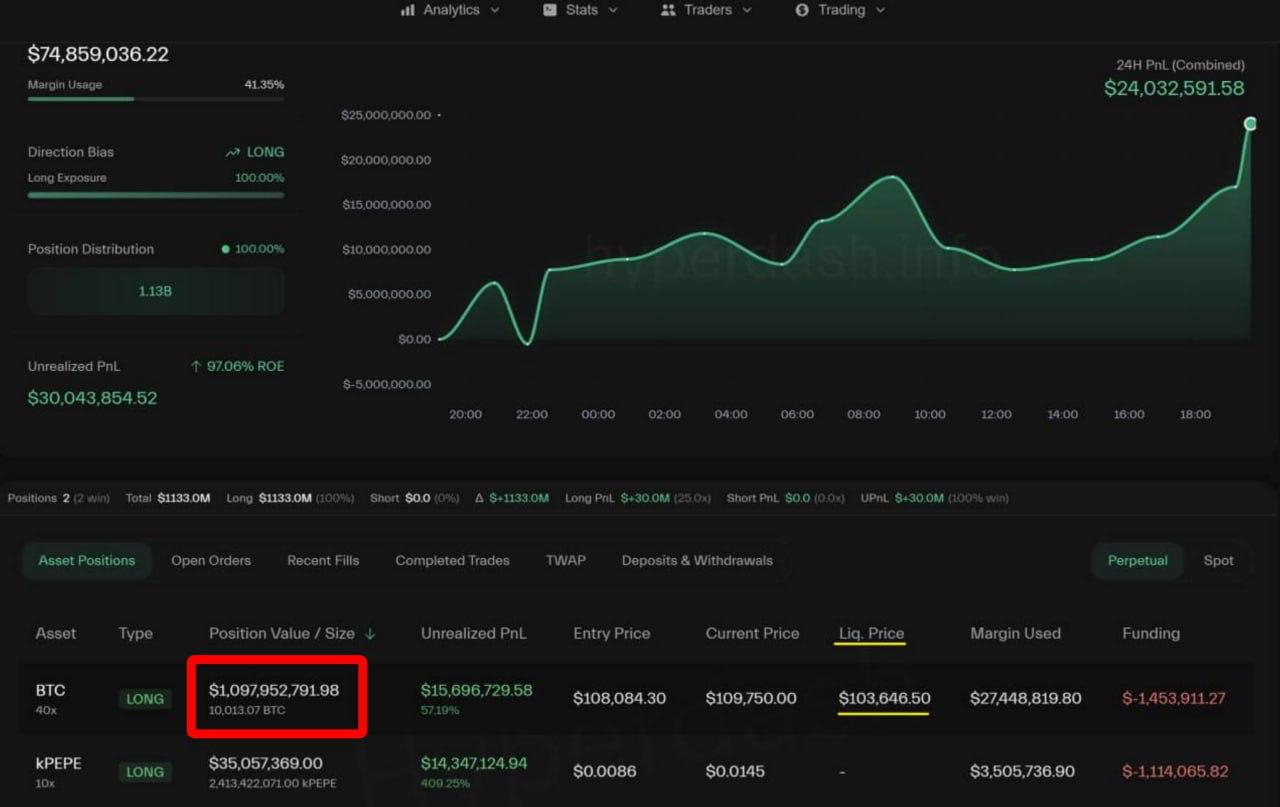Sort by Type column header
Image resolution: width=1280 pixels, height=807 pixels.
pos(136,634)
